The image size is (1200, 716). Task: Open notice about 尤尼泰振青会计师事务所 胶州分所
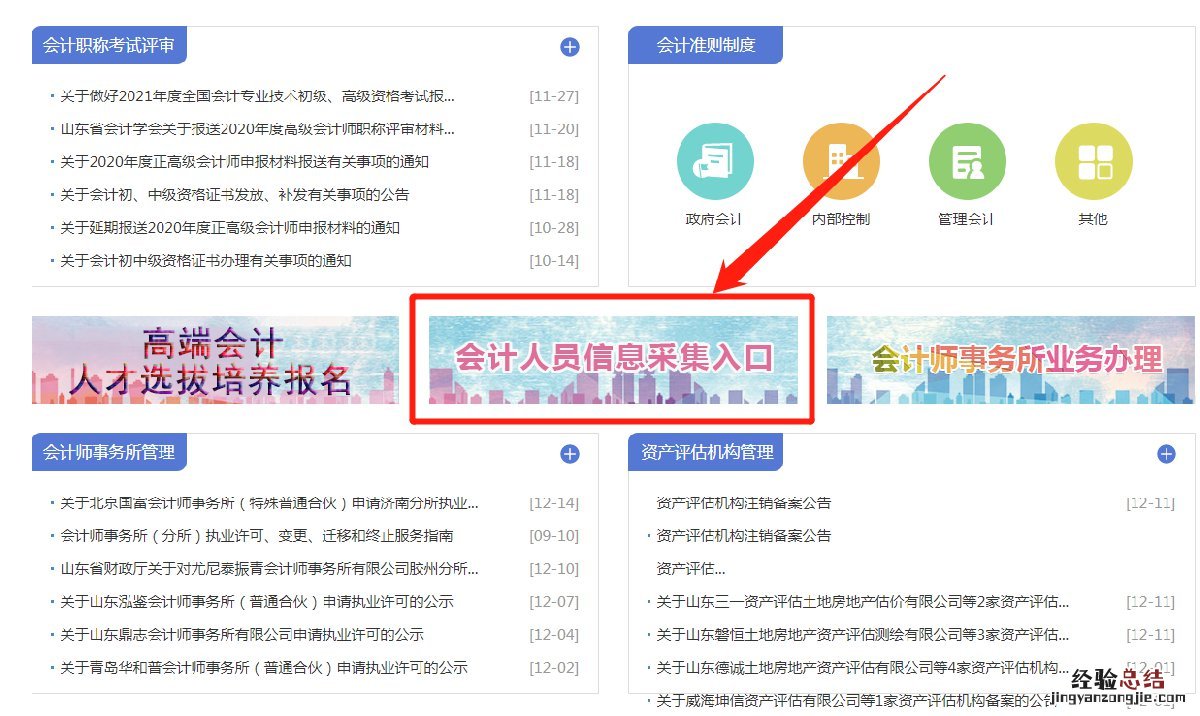(x=269, y=569)
